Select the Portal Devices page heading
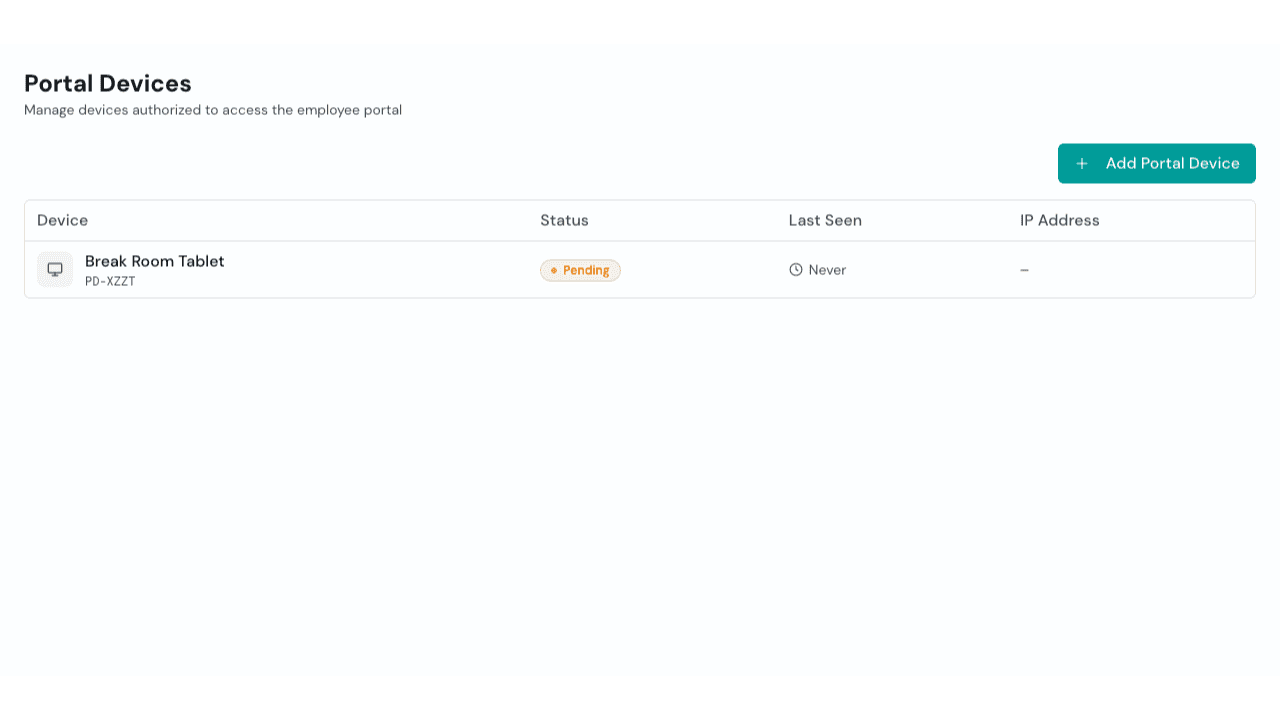Screen dimensions: 1280x720 [x=107, y=84]
